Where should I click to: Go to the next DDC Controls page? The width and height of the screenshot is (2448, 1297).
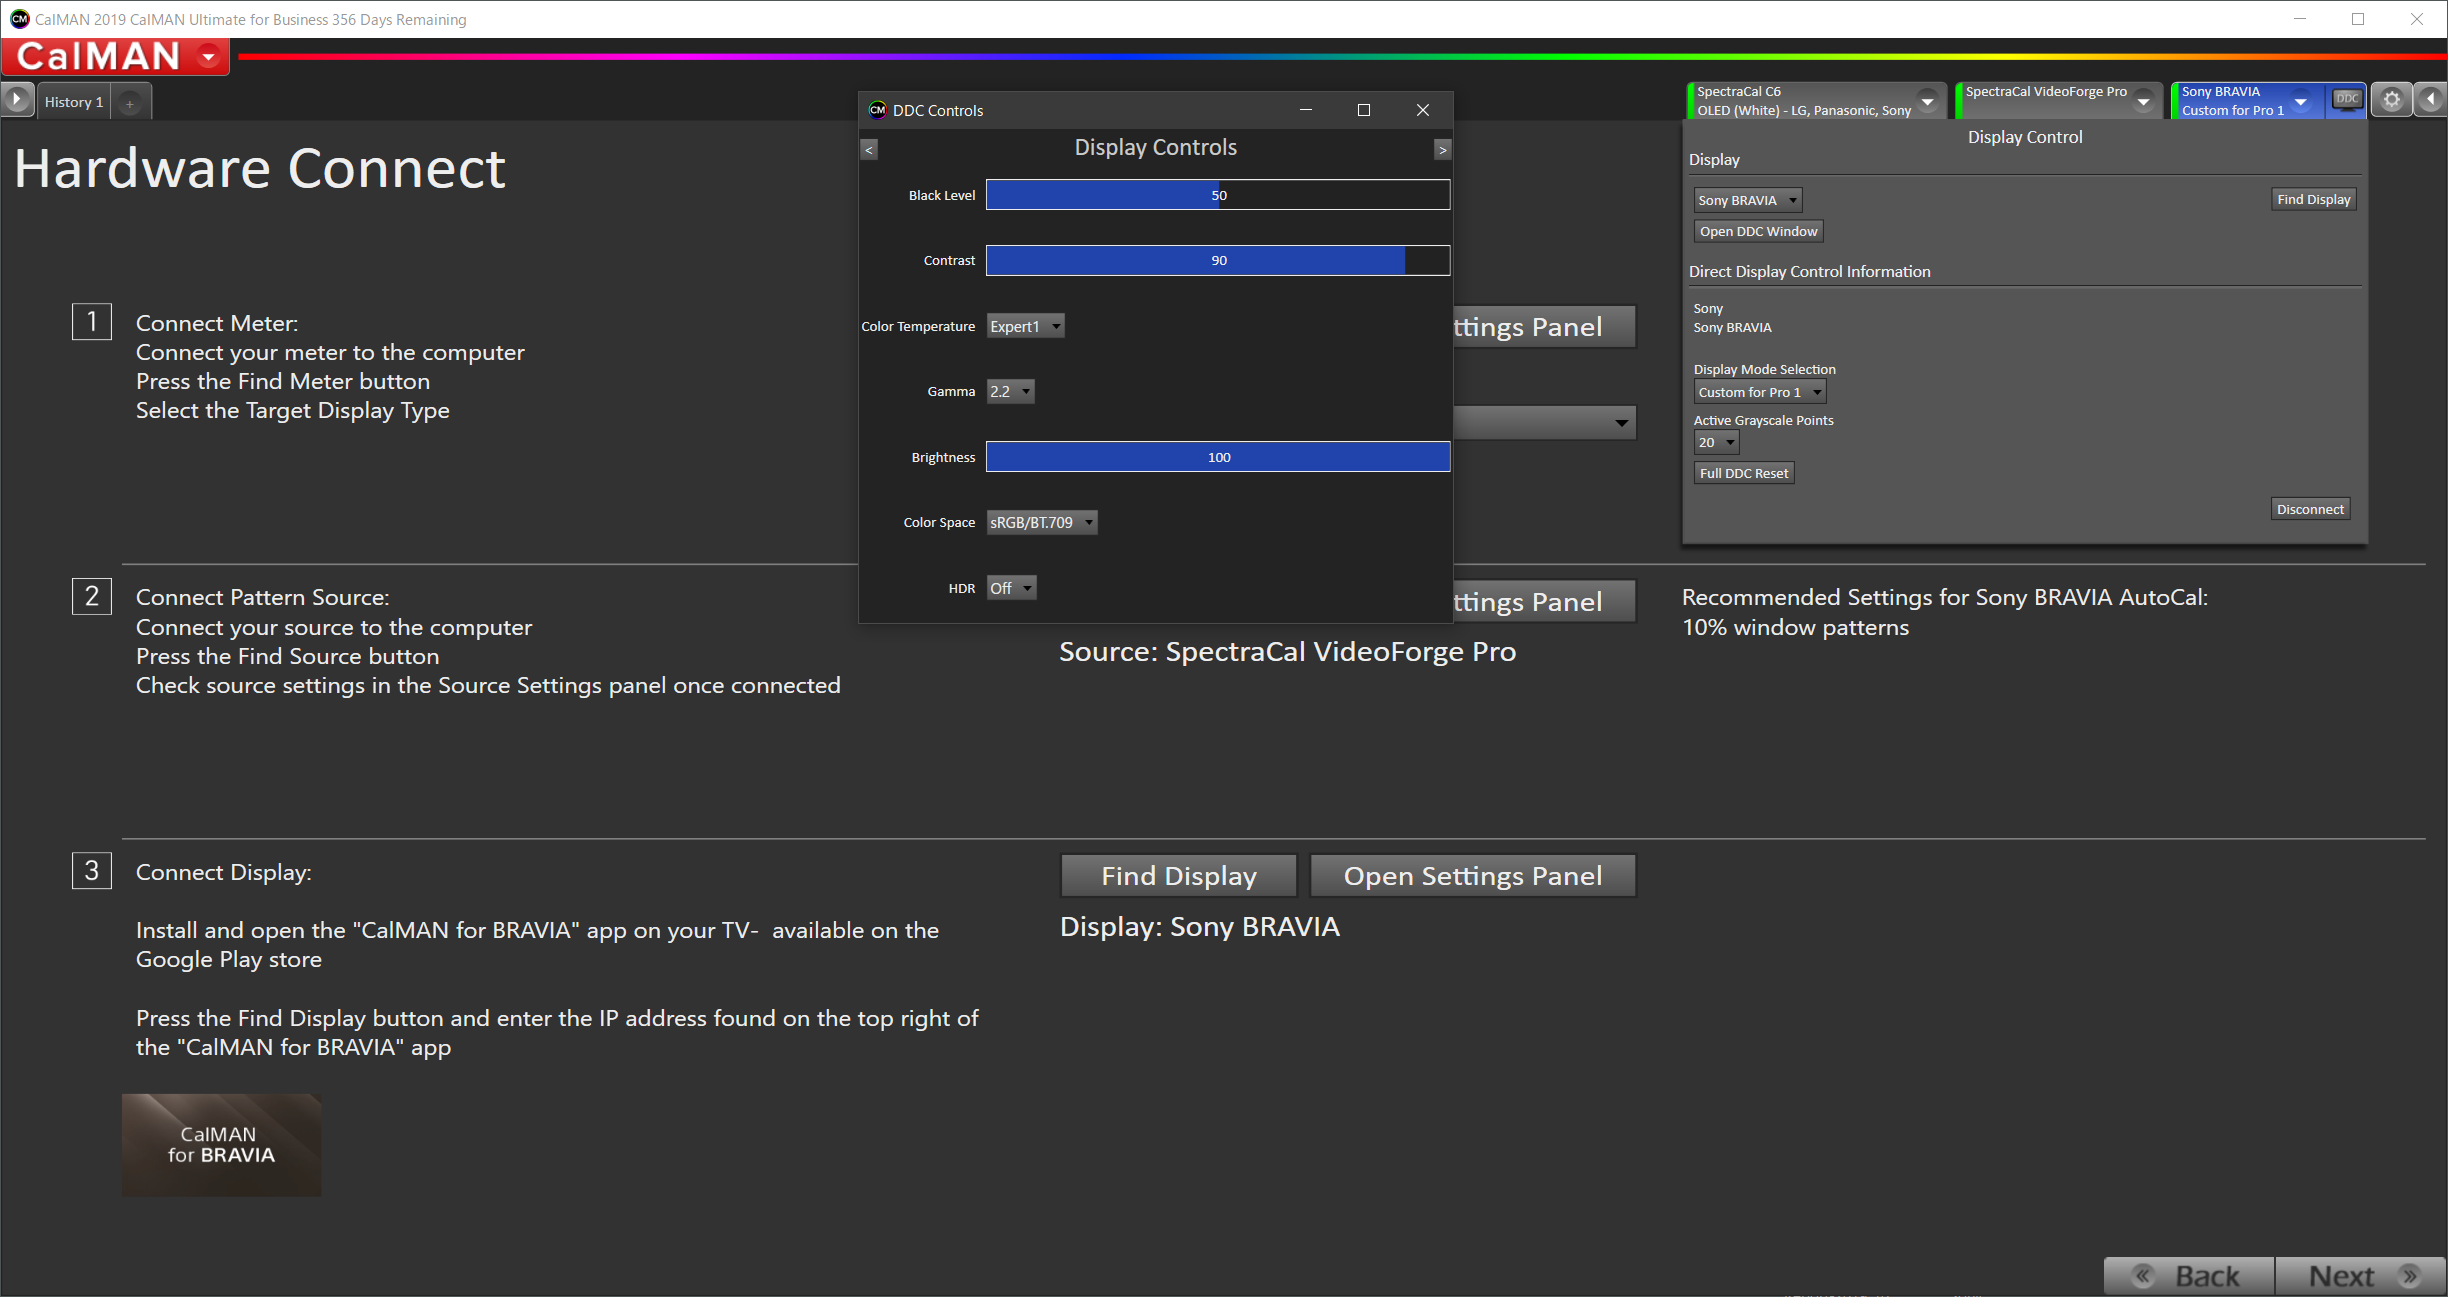pyautogui.click(x=1442, y=149)
